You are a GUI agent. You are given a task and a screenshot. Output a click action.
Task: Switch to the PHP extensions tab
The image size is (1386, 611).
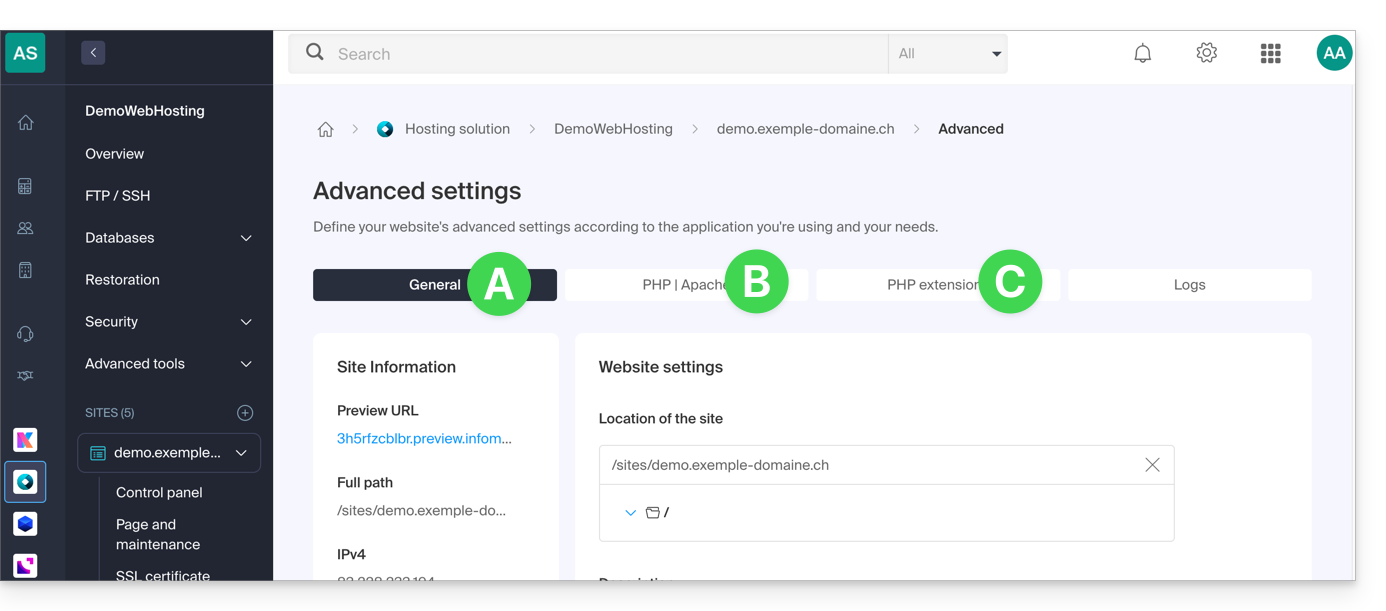pyautogui.click(x=920, y=285)
